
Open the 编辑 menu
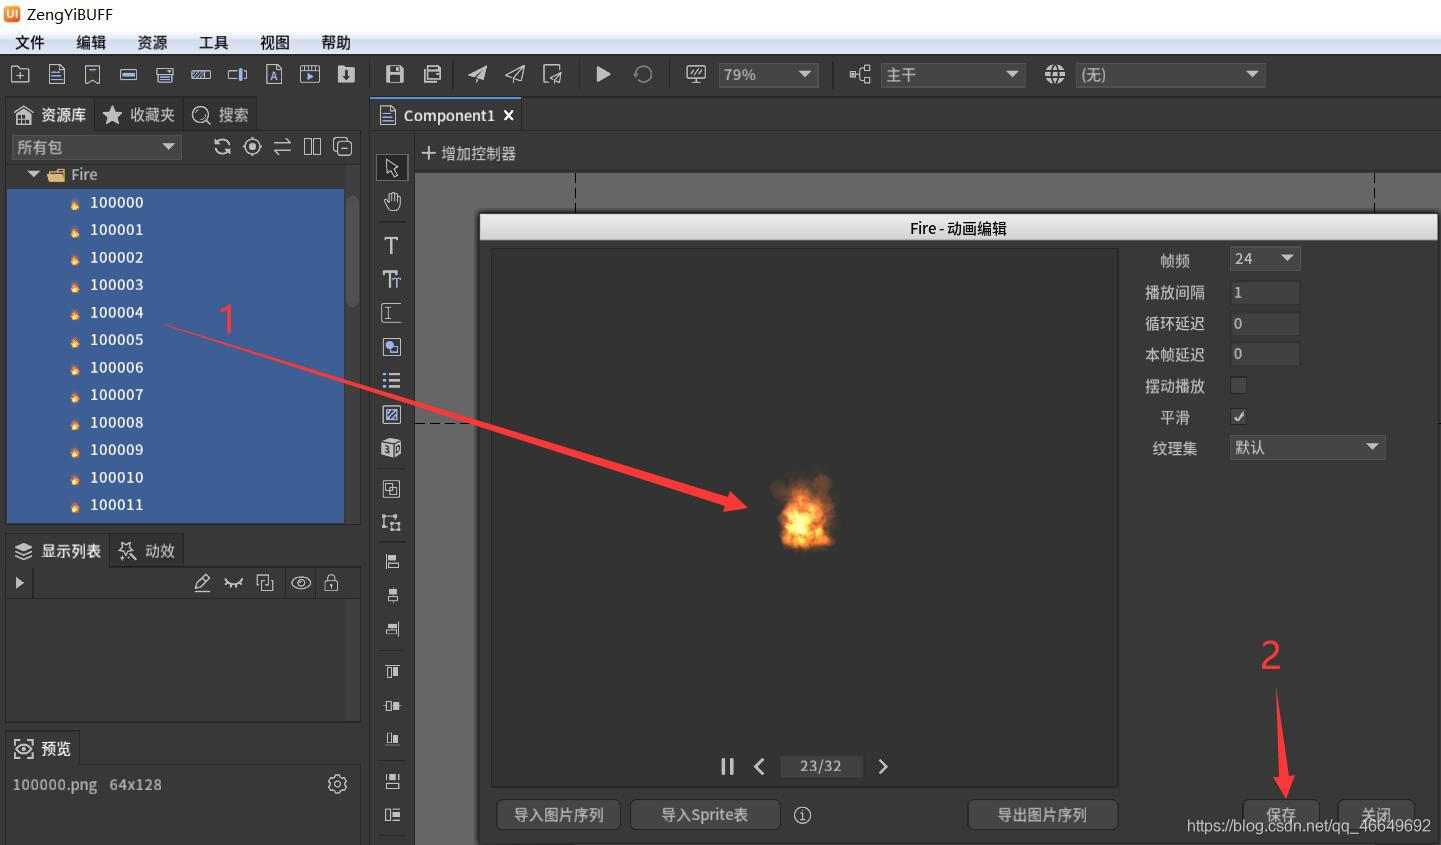tap(91, 42)
